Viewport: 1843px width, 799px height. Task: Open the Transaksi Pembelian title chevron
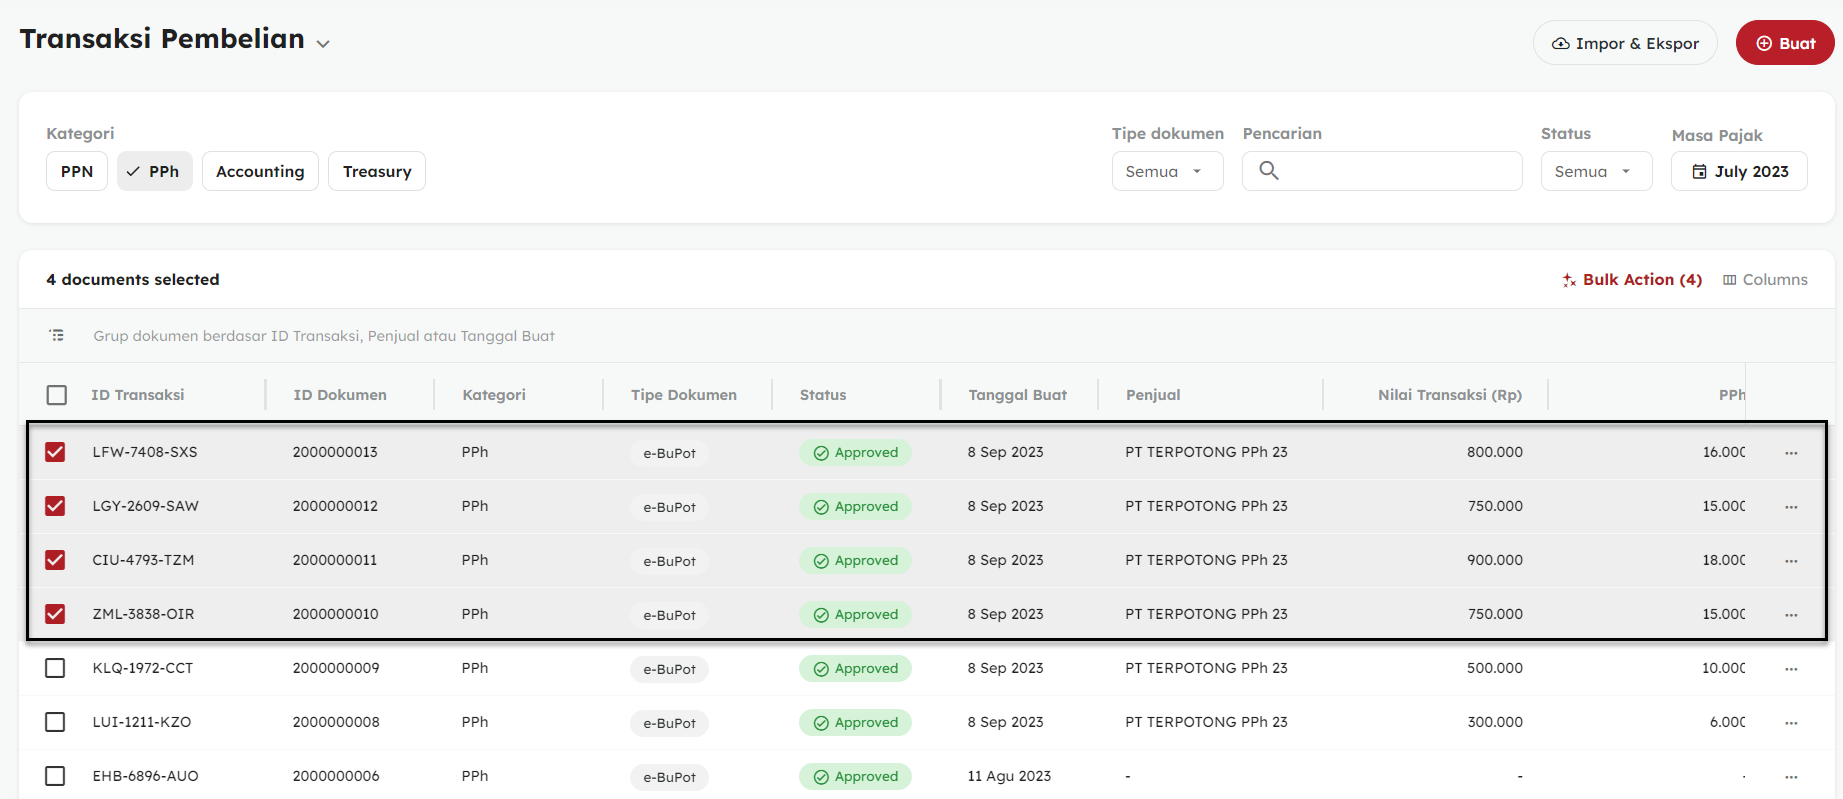[x=323, y=44]
